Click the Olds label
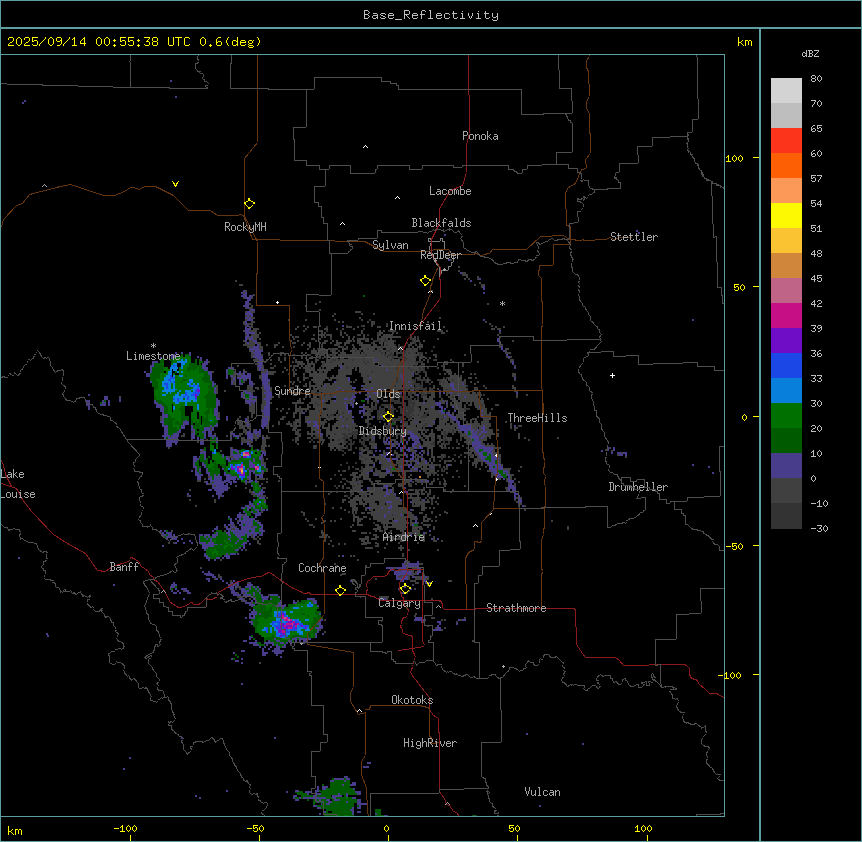 (388, 394)
